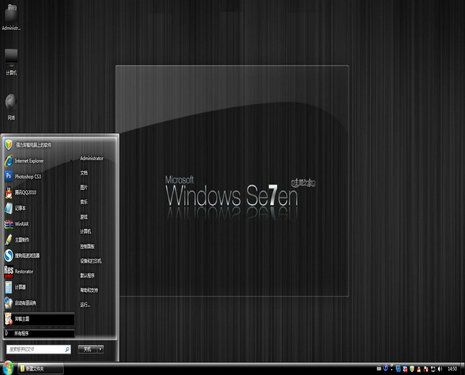Image resolution: width=465 pixels, height=375 pixels.
Task: Open the Administrator folder link in the Start menu
Action: pyautogui.click(x=92, y=158)
